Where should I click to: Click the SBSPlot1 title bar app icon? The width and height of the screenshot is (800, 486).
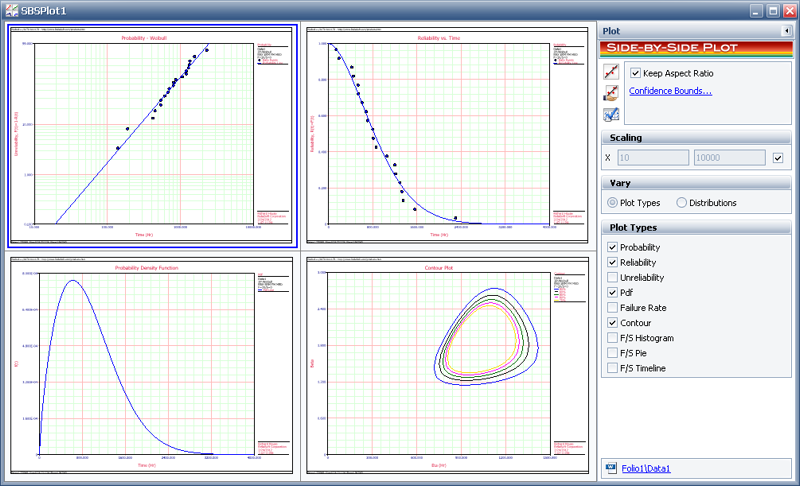pos(10,10)
